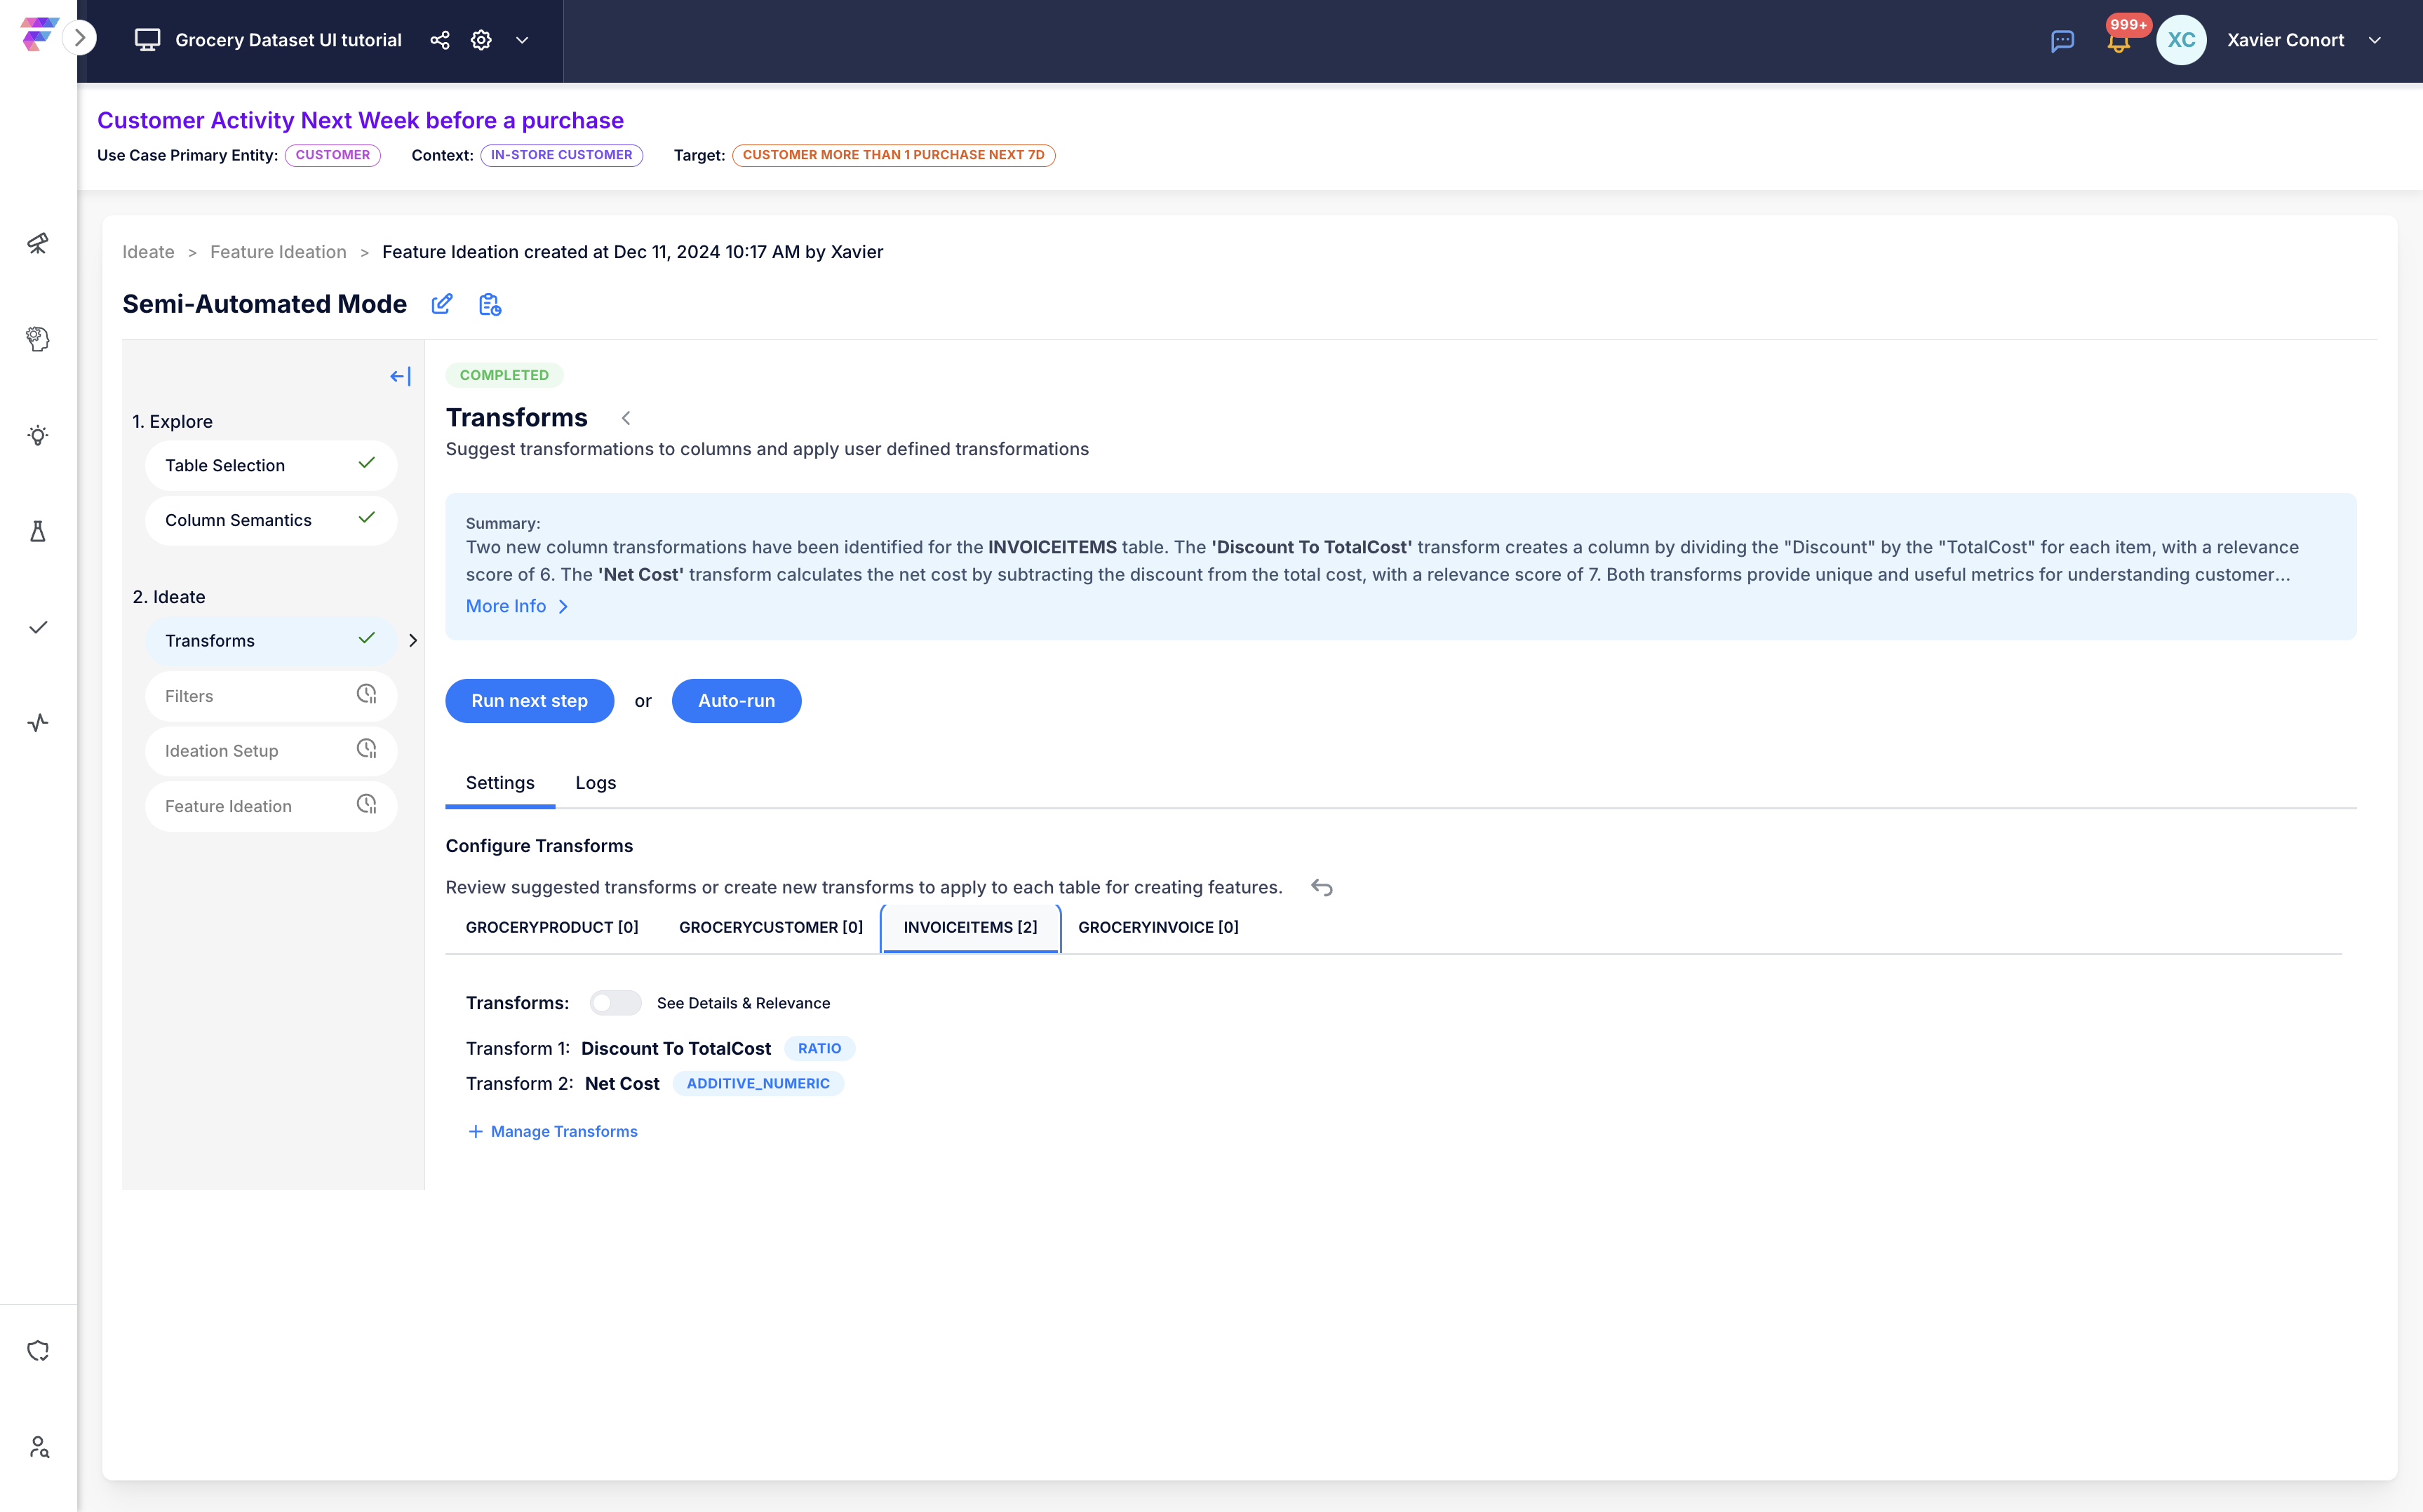Open the user search sidebar icon
Screen dimensions: 2423x1512
tap(38, 1447)
